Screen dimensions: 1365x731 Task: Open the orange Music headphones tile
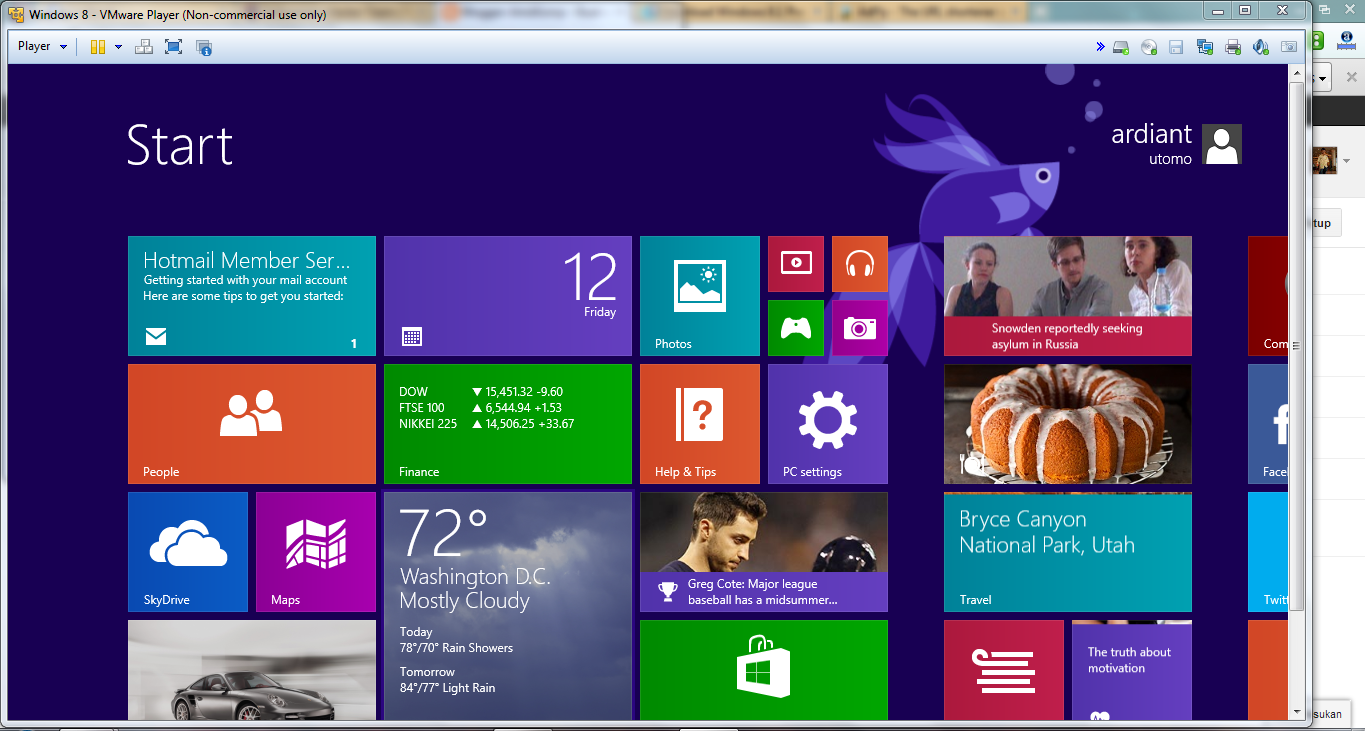860,264
